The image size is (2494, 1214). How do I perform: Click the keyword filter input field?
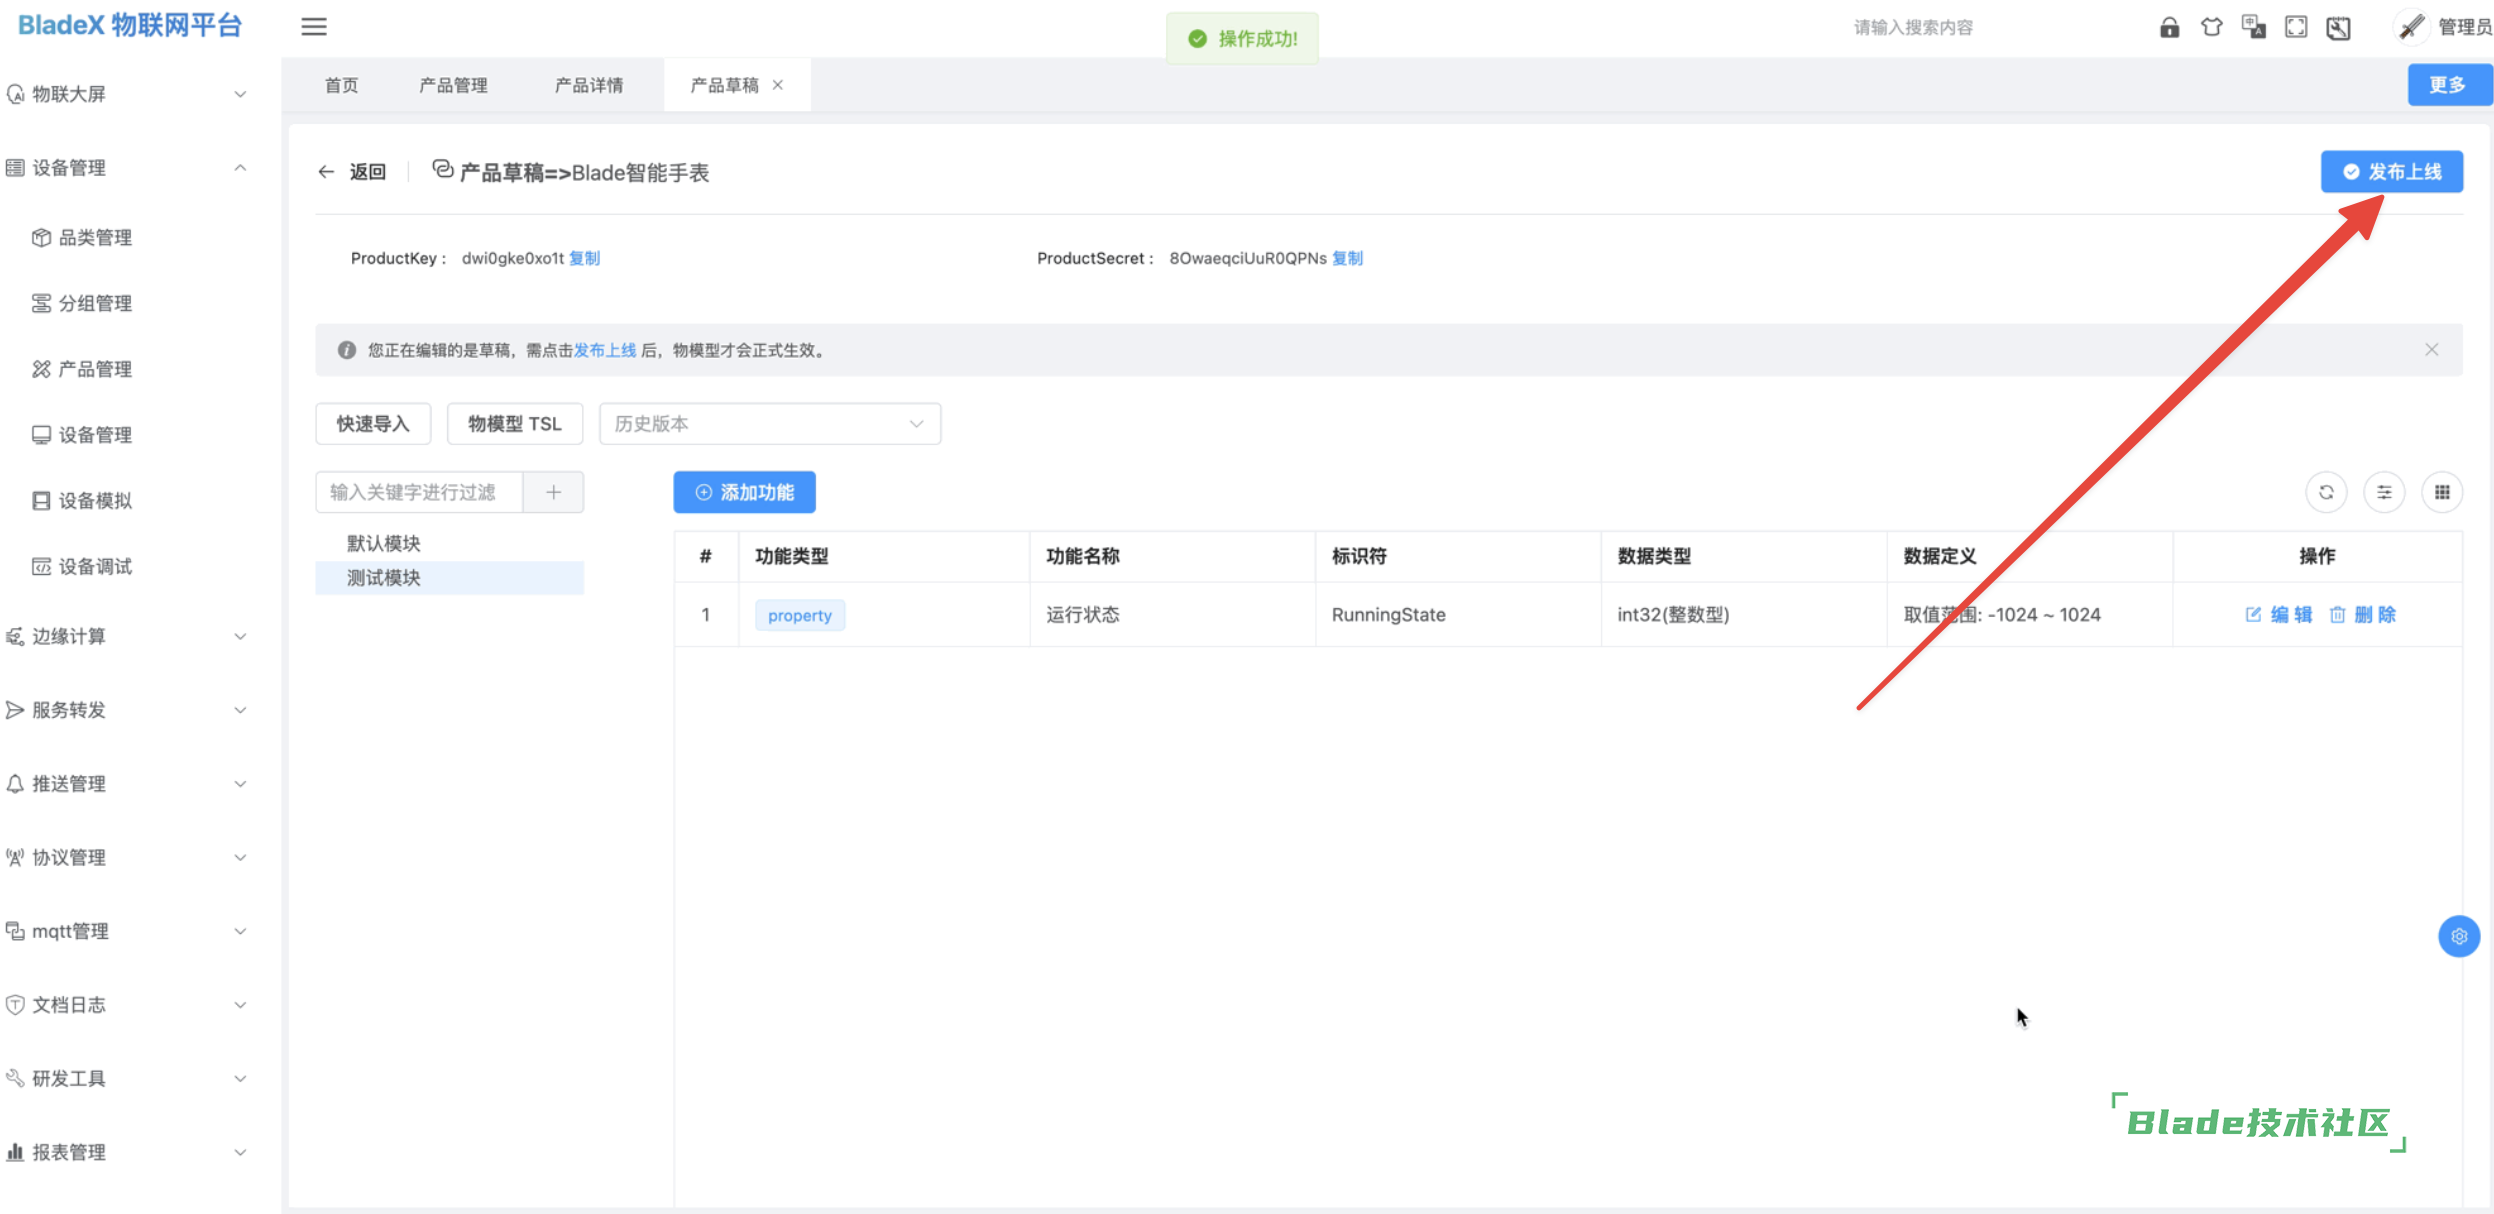418,492
